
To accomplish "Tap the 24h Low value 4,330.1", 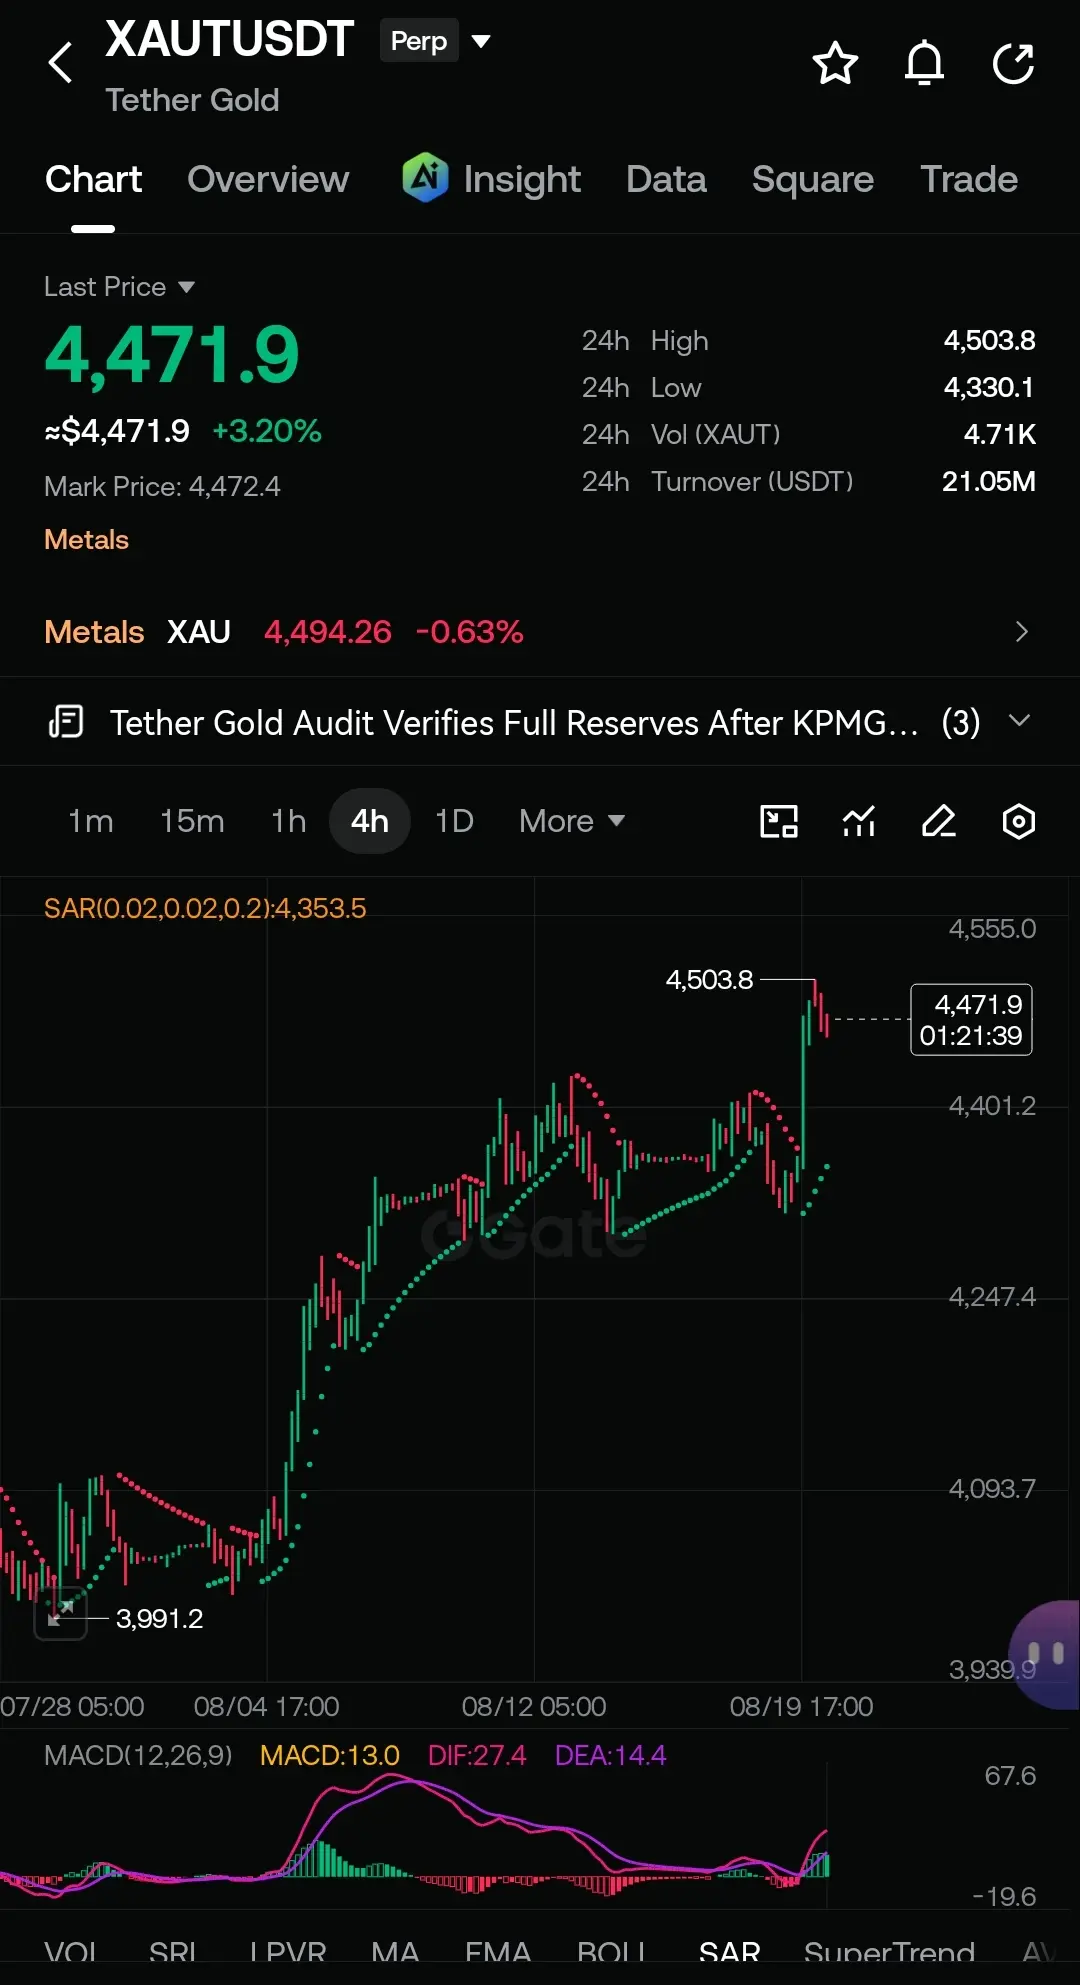I will tap(989, 387).
